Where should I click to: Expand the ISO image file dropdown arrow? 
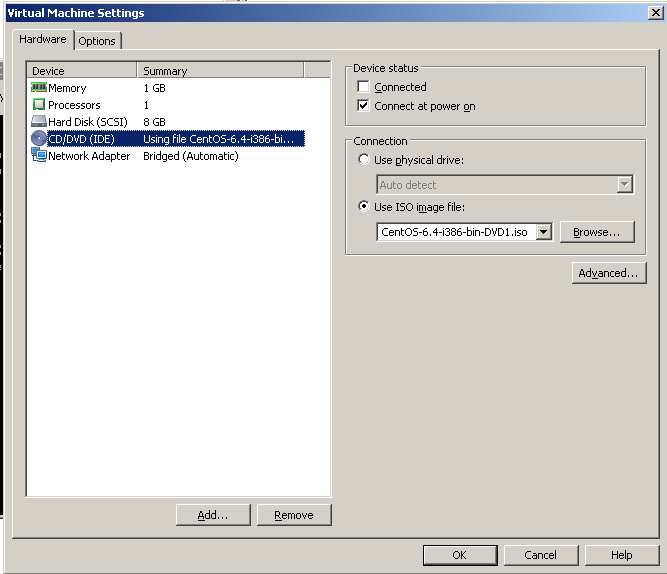click(544, 232)
